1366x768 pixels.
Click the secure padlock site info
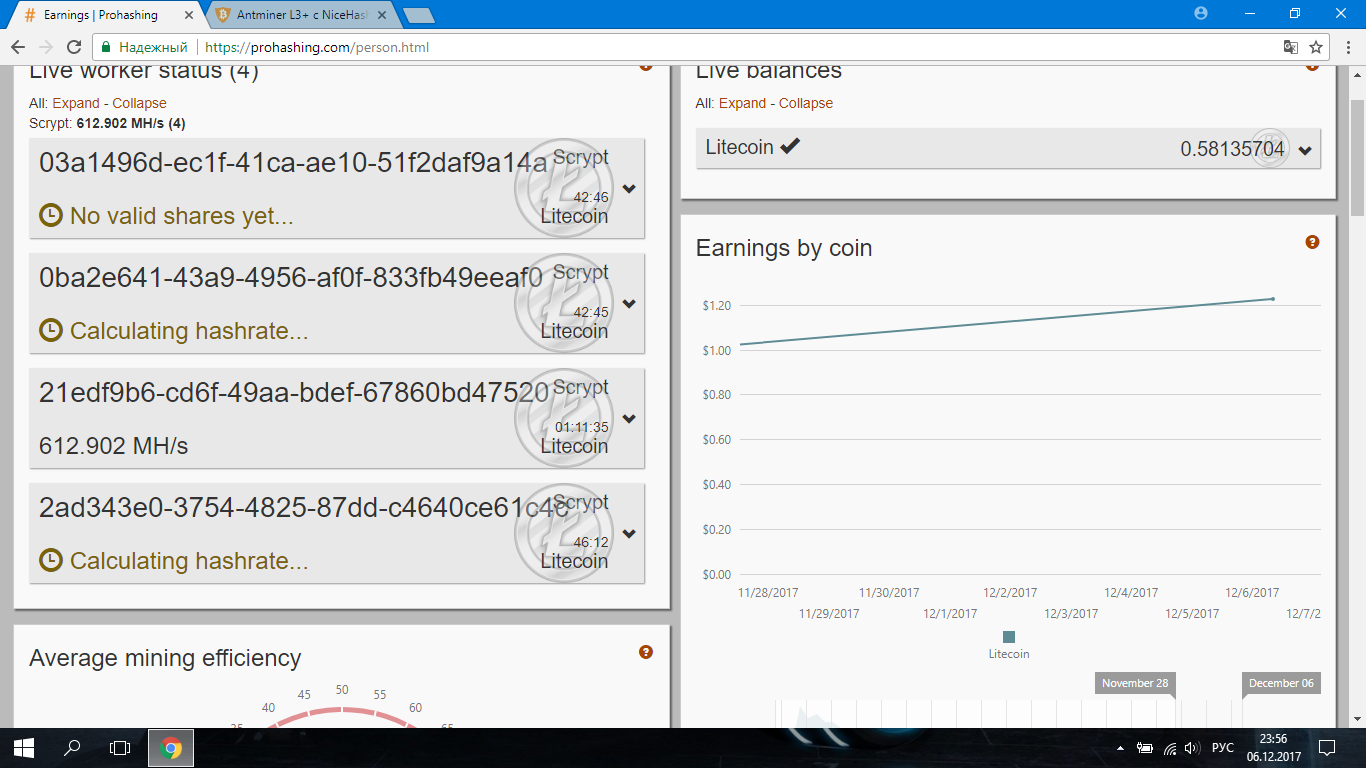tap(107, 47)
